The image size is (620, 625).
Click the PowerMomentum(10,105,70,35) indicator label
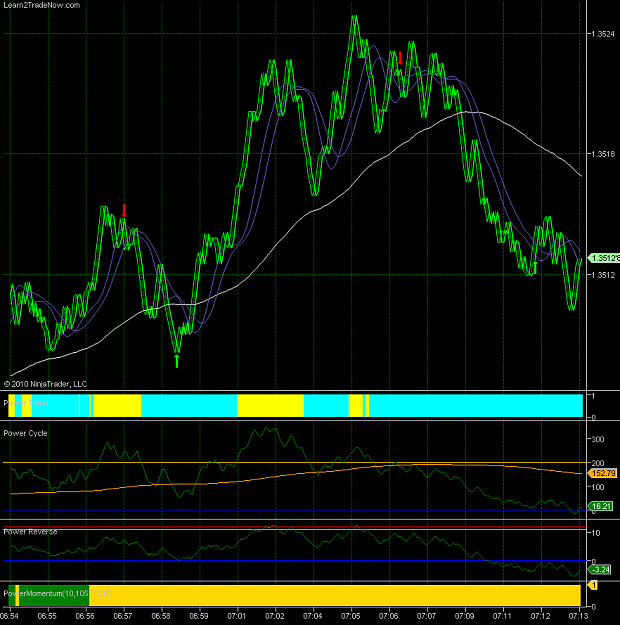tap(58, 594)
